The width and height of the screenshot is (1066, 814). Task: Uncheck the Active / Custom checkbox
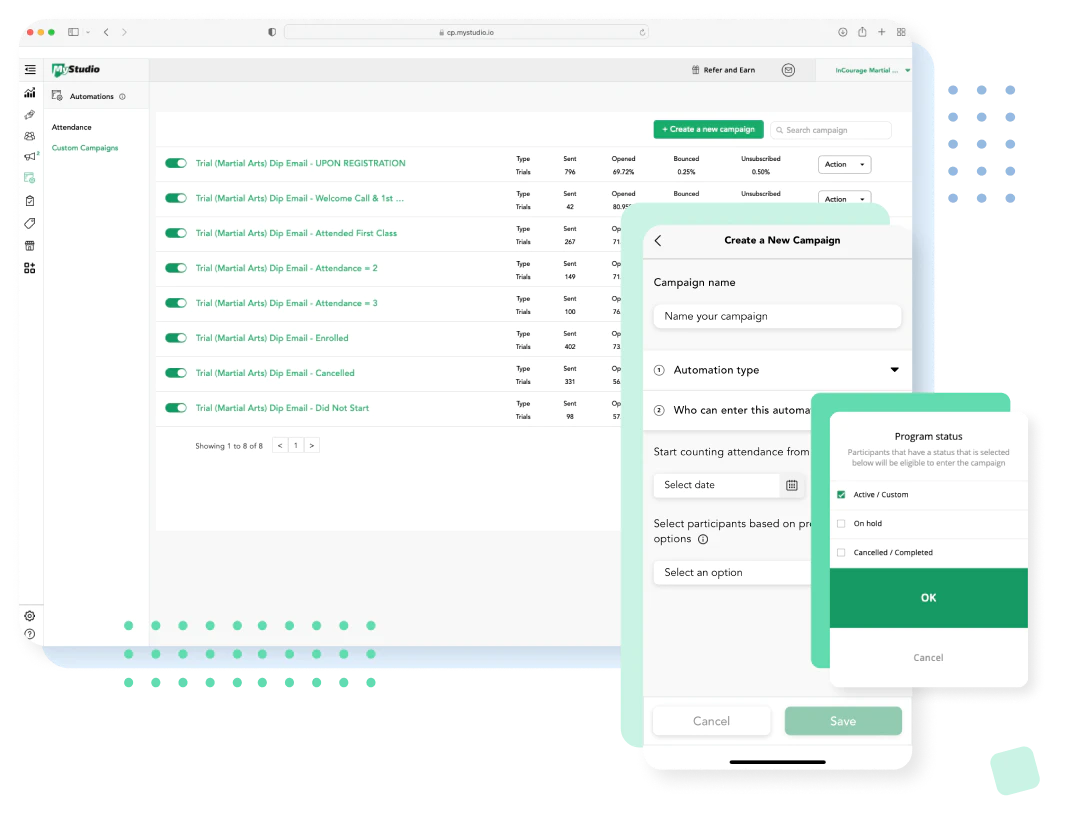841,494
